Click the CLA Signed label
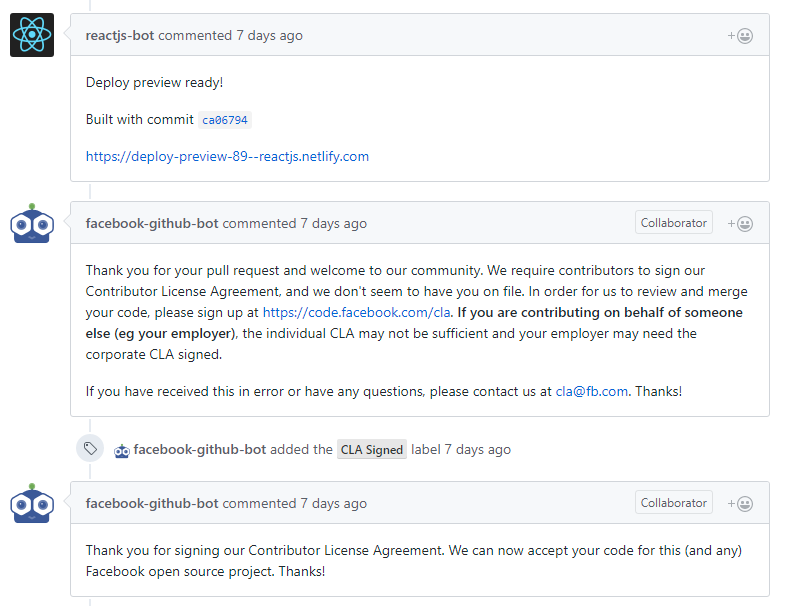The image size is (787, 606). click(372, 450)
